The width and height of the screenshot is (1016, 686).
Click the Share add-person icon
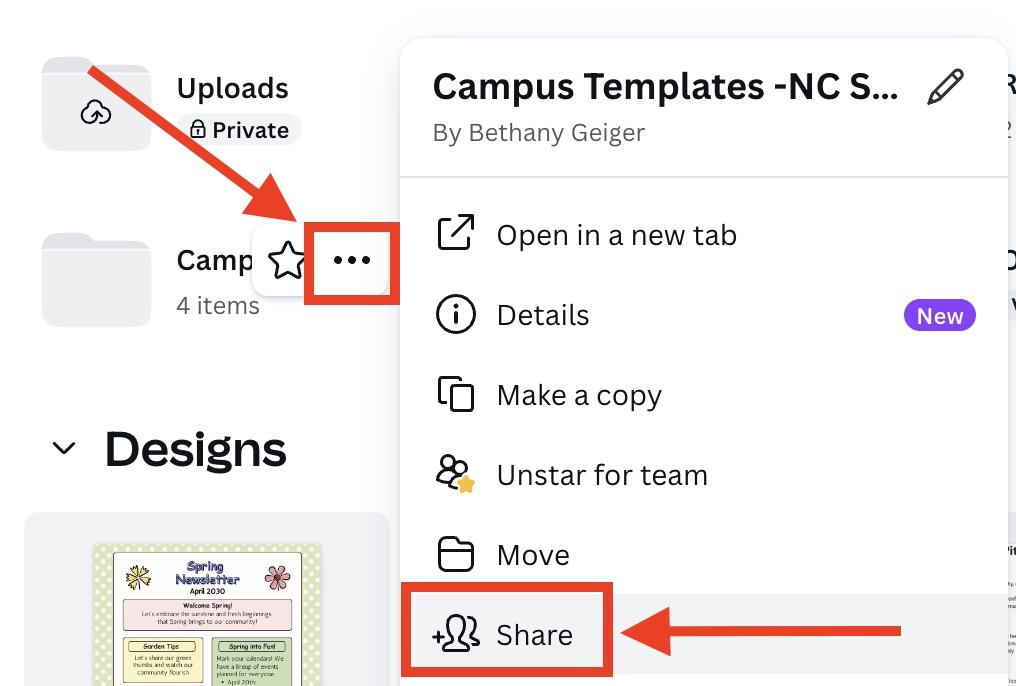(x=456, y=634)
